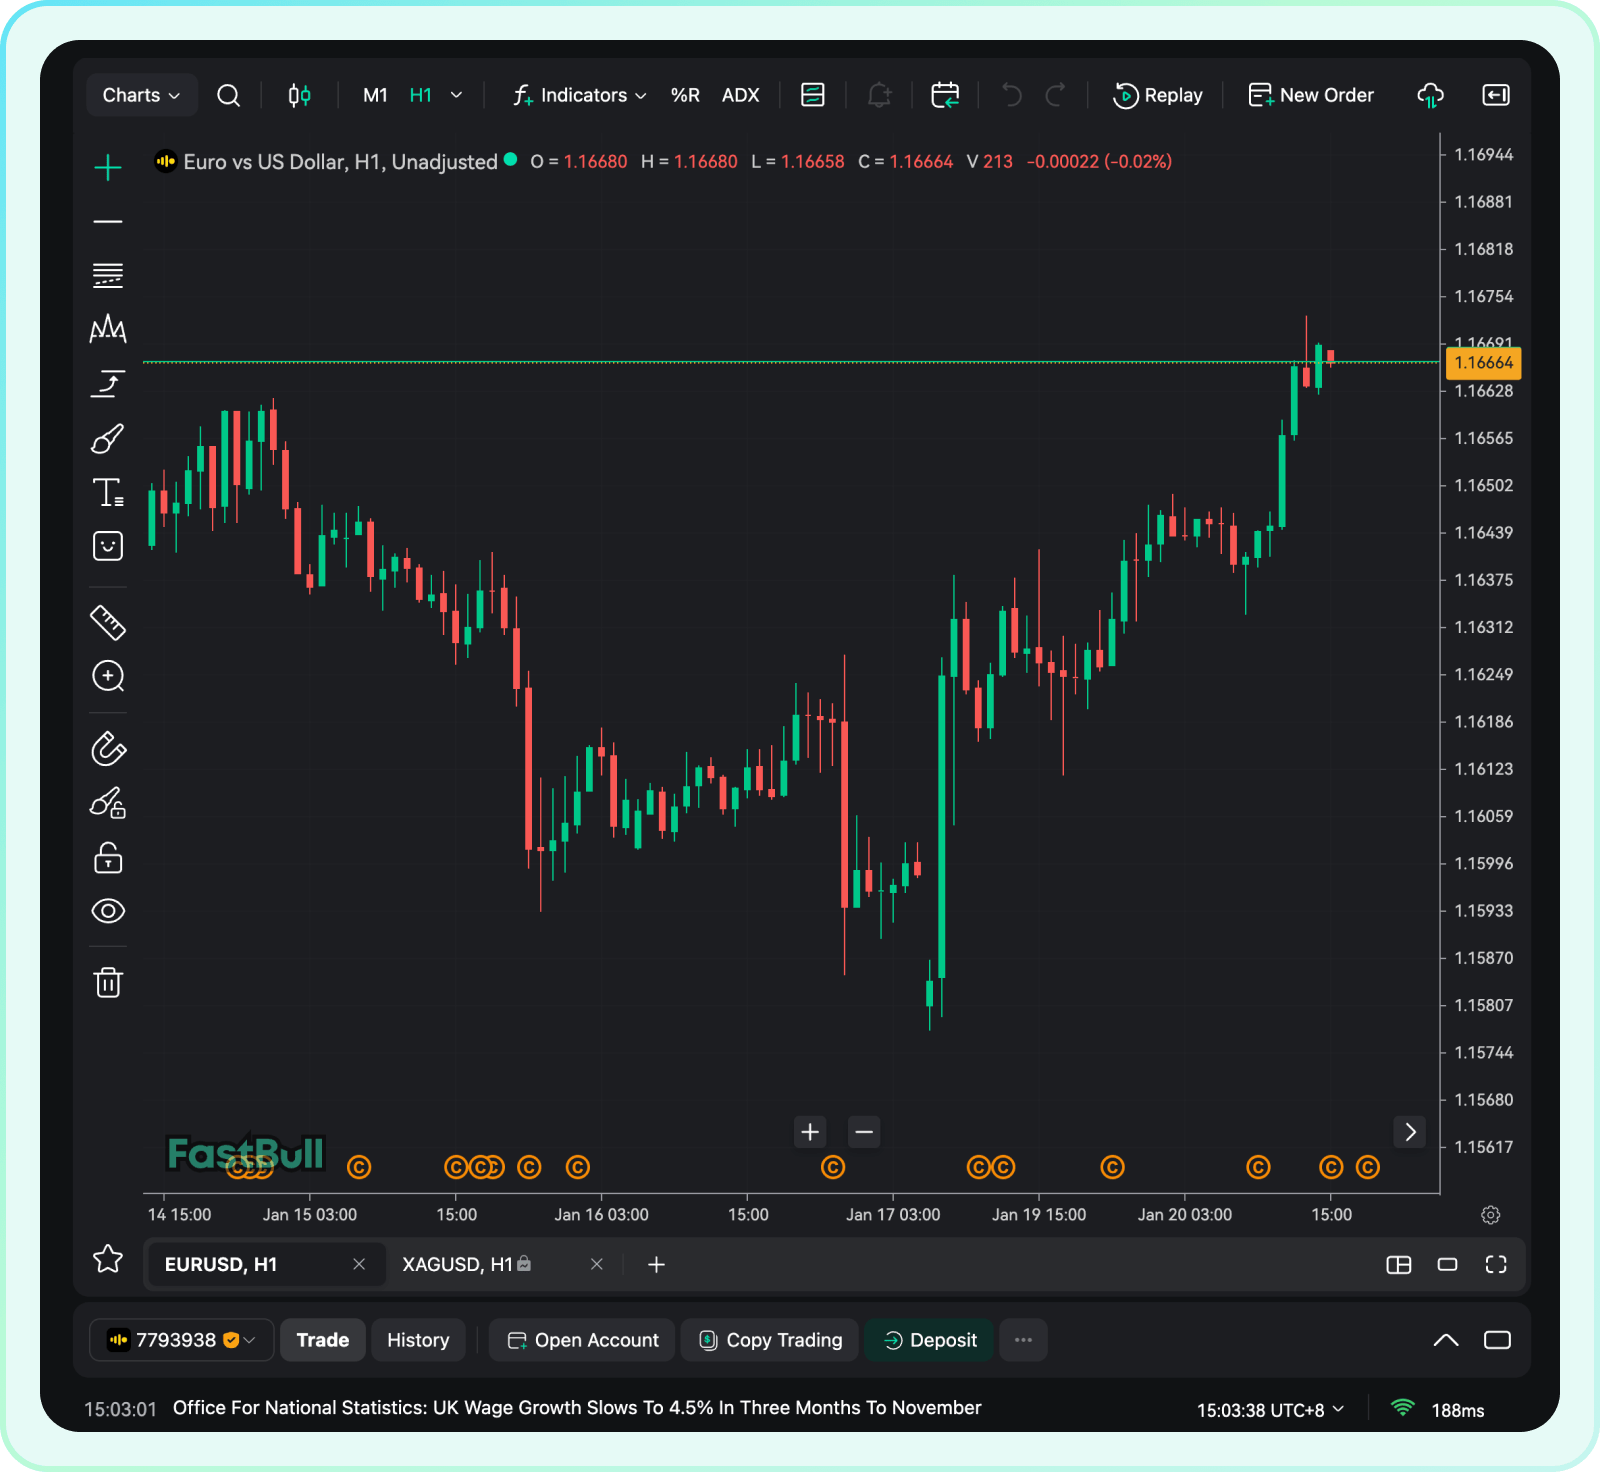Click the 1.16664 current price label
The image size is (1600, 1472).
pos(1483,363)
